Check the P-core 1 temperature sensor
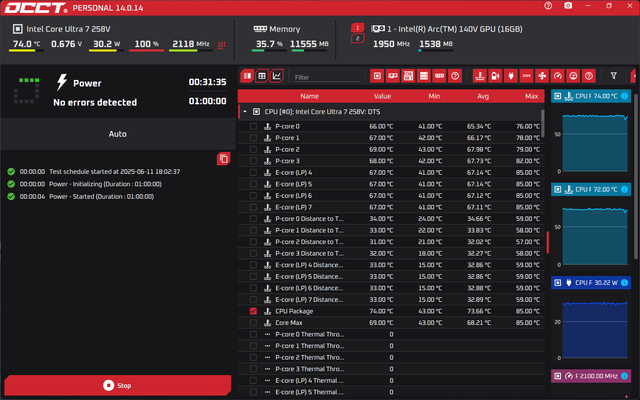 (x=253, y=138)
